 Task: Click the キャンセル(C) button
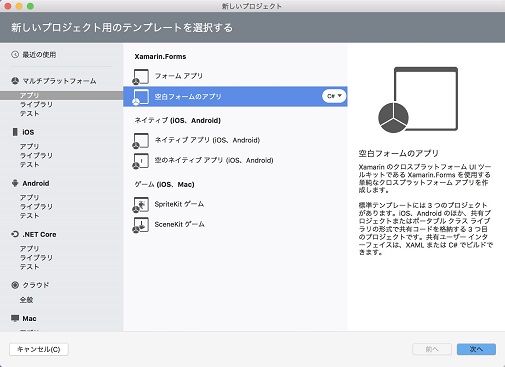point(39,349)
